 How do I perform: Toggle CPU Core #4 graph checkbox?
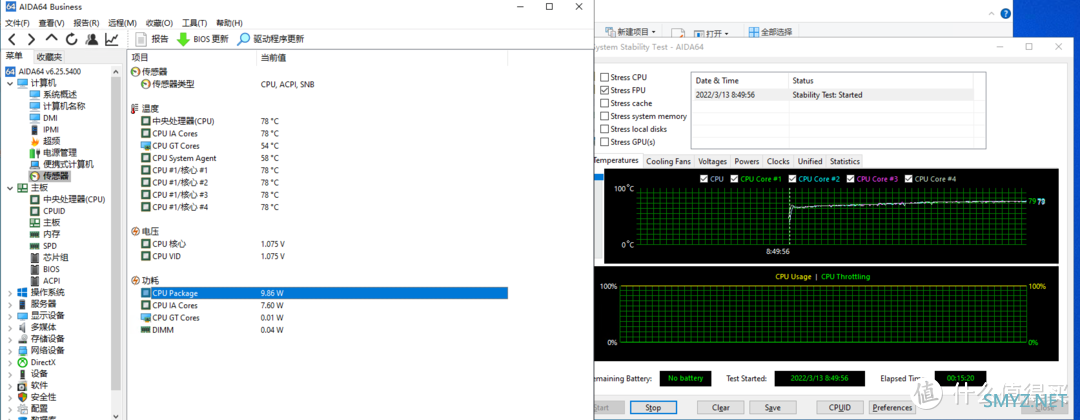(x=908, y=179)
